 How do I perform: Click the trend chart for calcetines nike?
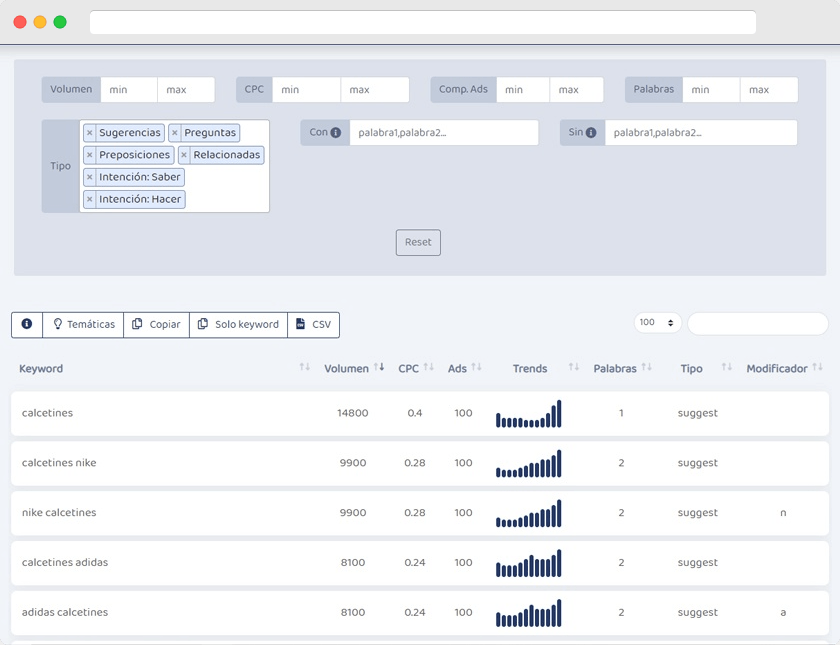529,463
